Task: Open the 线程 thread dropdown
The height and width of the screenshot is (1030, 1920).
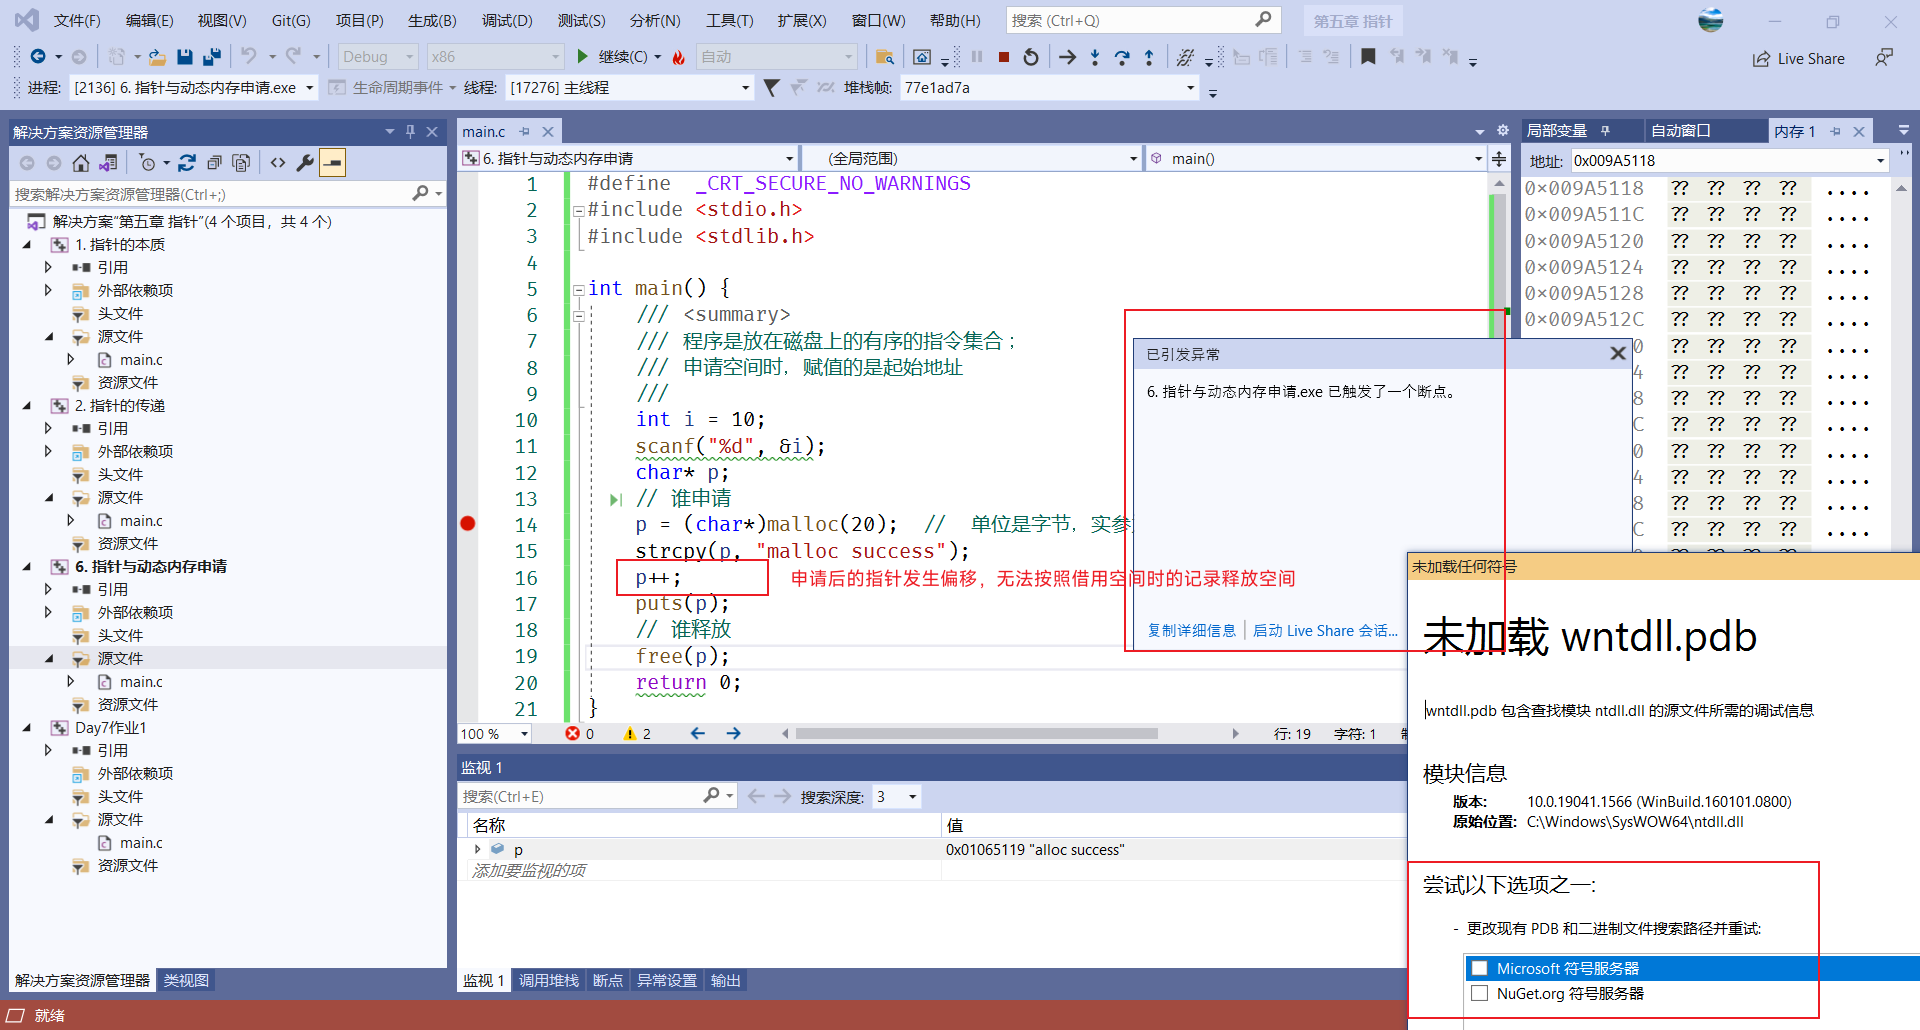Action: 629,88
